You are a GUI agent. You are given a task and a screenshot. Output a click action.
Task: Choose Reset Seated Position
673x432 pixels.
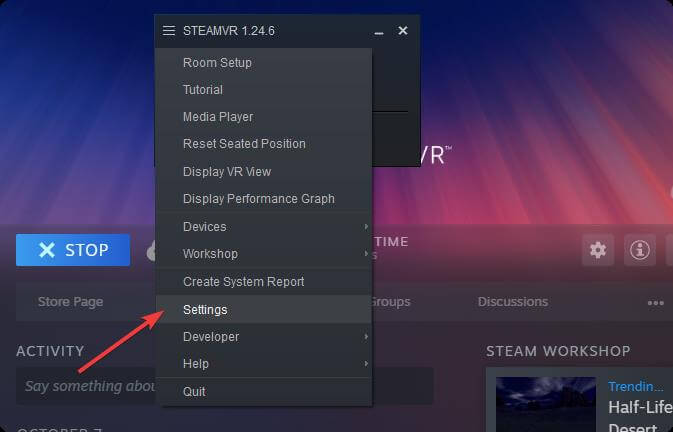[263, 144]
